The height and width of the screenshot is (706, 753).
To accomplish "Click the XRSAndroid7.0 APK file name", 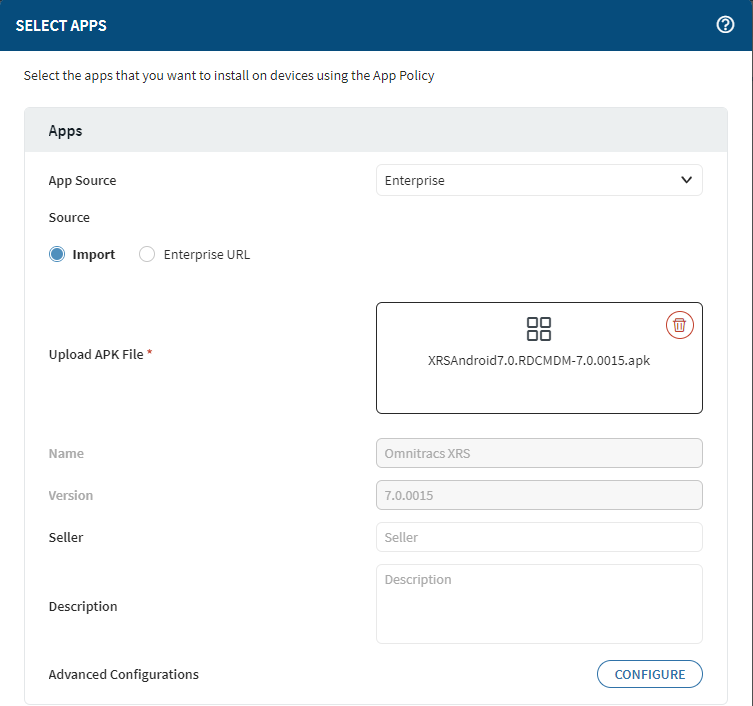I will (539, 361).
